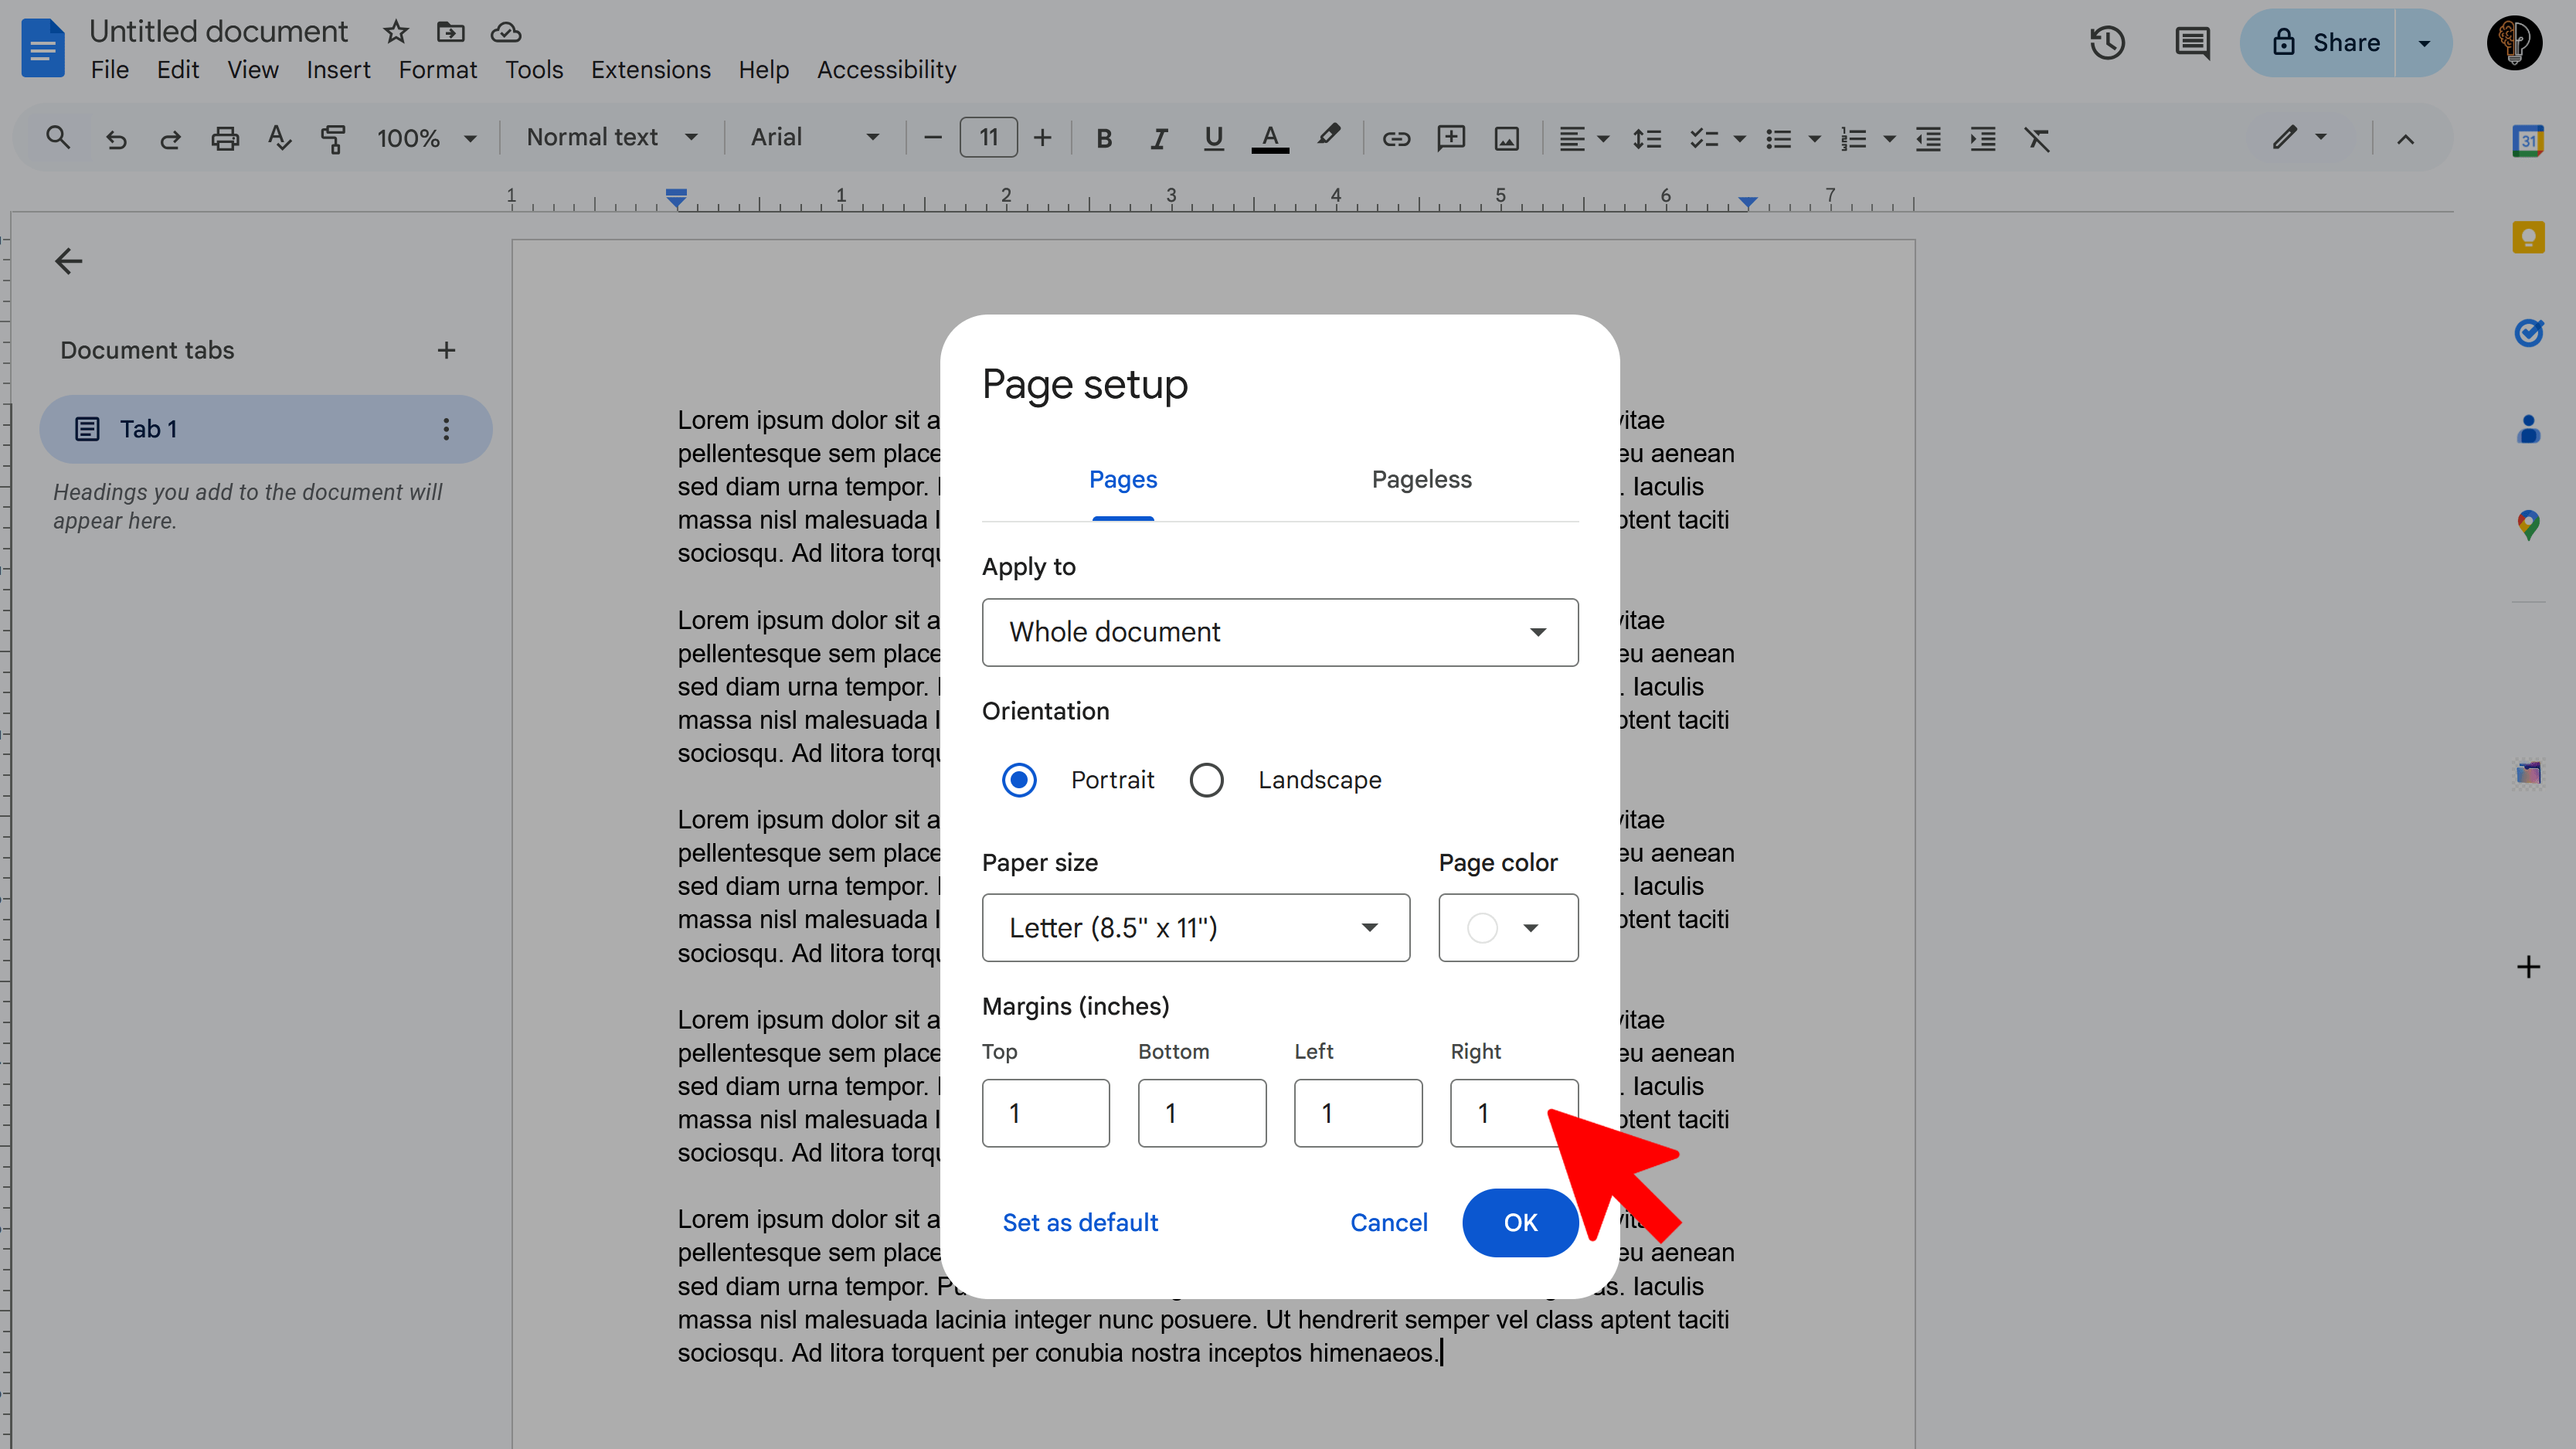Open the Apply to Whole document dropdown

click(1279, 632)
